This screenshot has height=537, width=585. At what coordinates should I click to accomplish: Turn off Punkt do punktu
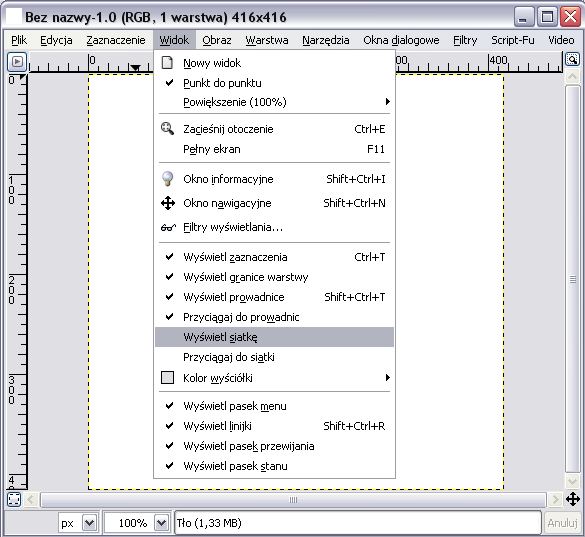point(275,83)
